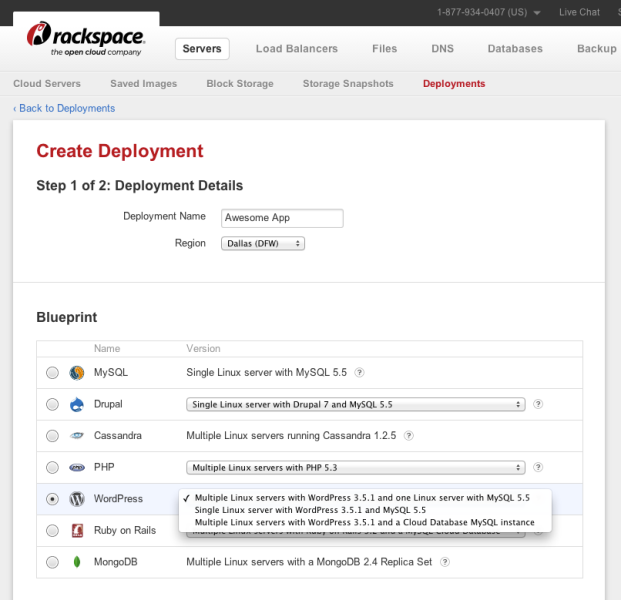Expand the phone number dropdown arrow
621x600 pixels.
537,13
